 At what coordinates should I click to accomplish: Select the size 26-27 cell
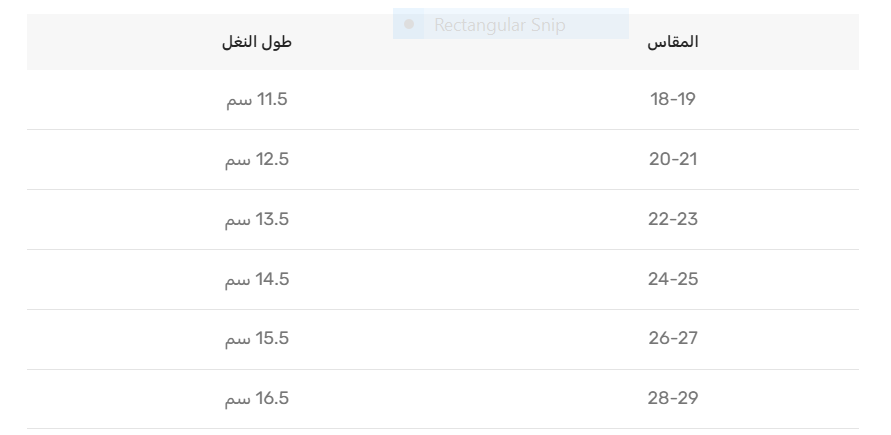673,339
